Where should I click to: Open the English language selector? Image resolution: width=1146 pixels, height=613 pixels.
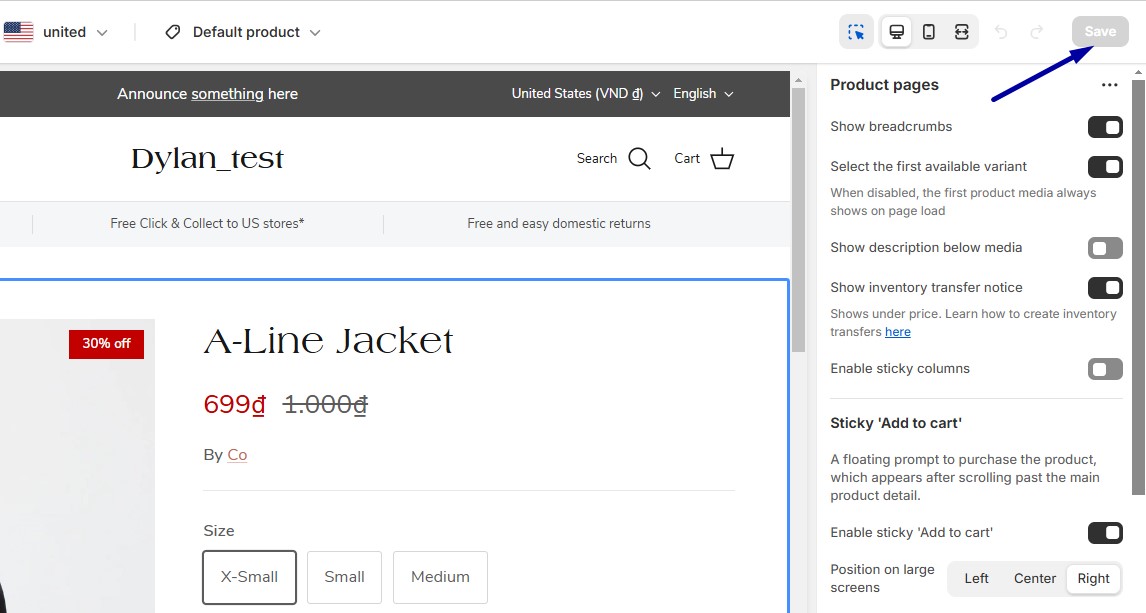coord(703,94)
